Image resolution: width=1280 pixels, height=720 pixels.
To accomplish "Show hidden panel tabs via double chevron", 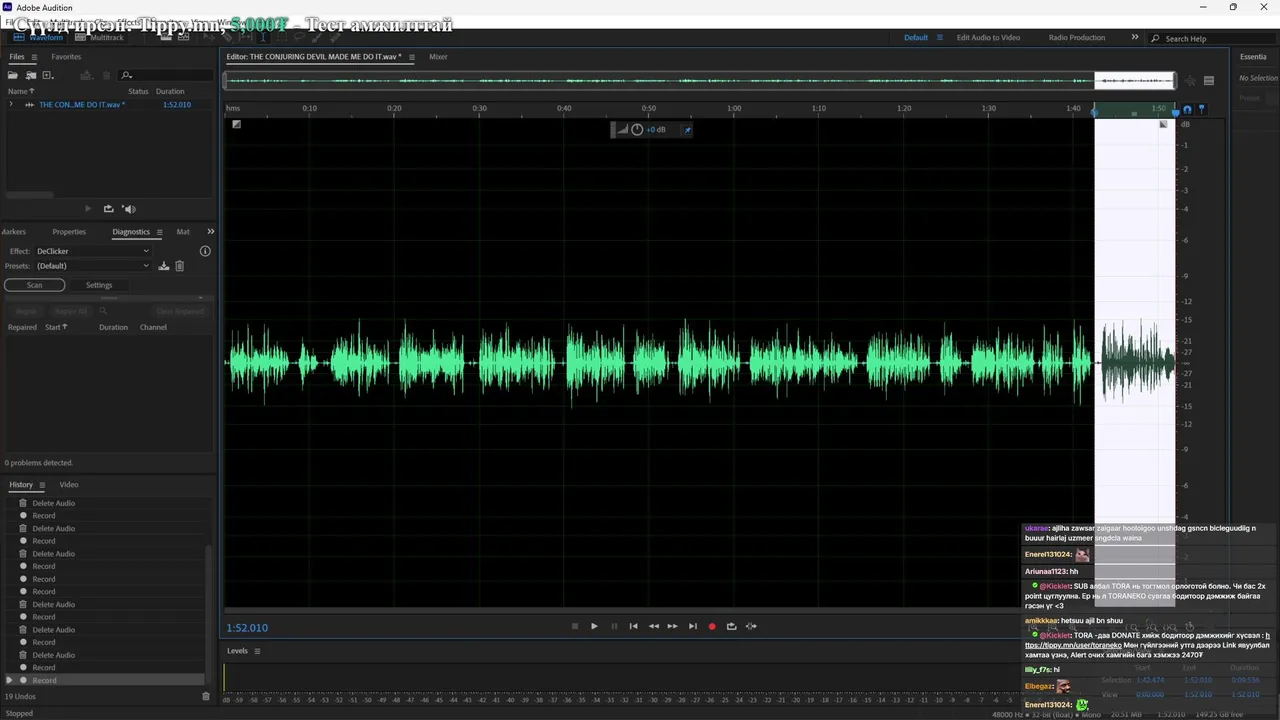I will [x=210, y=232].
